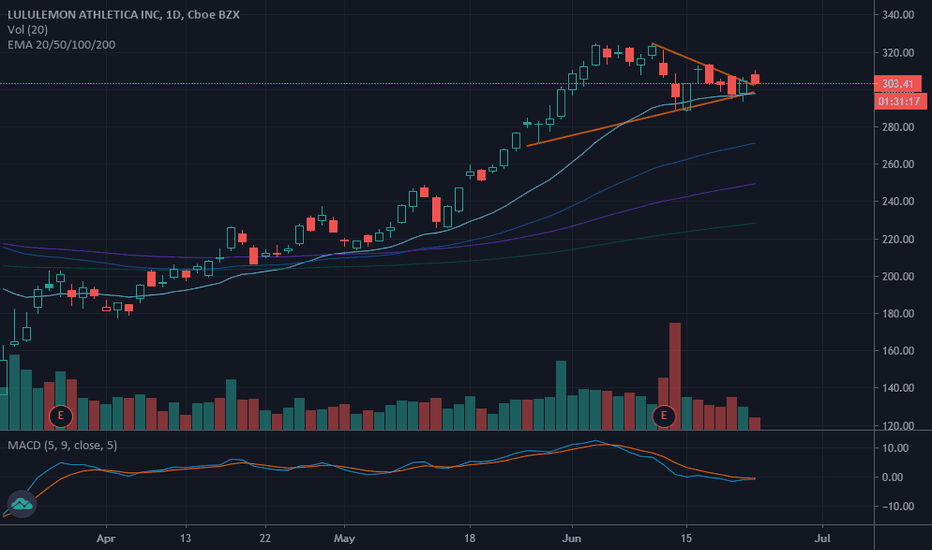Click the 303.41 current price label
932x550 pixels.
tap(898, 84)
